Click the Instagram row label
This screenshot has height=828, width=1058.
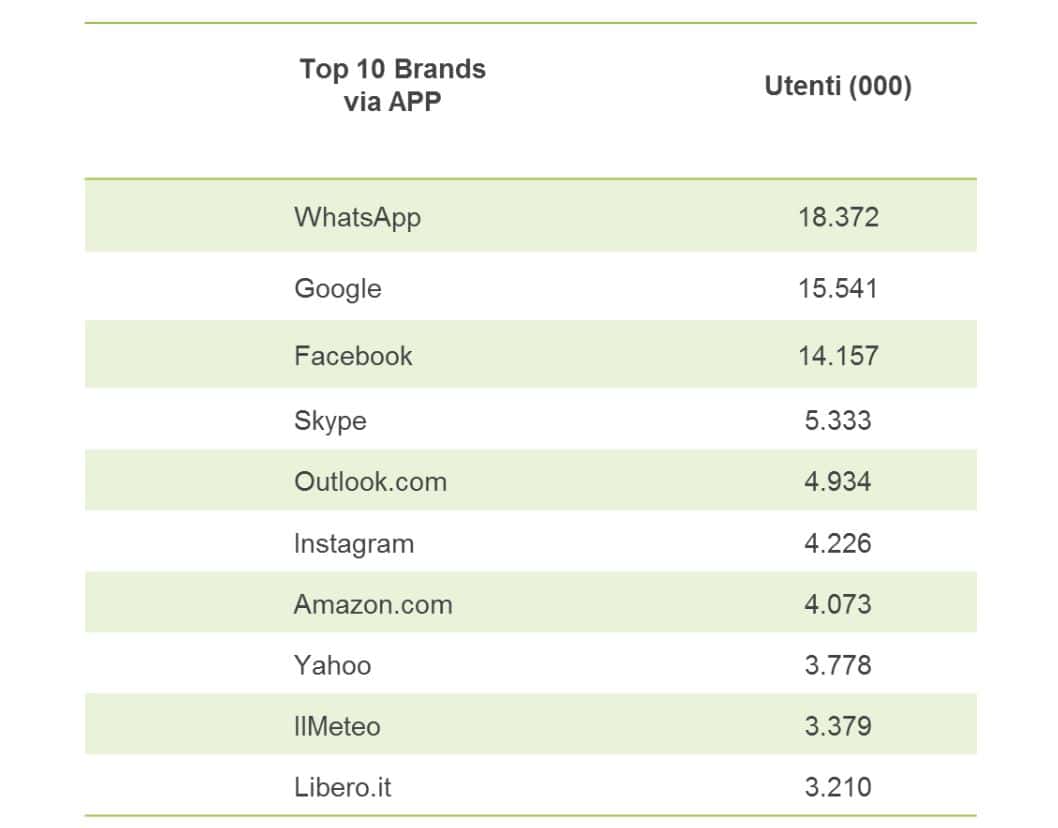click(x=353, y=544)
